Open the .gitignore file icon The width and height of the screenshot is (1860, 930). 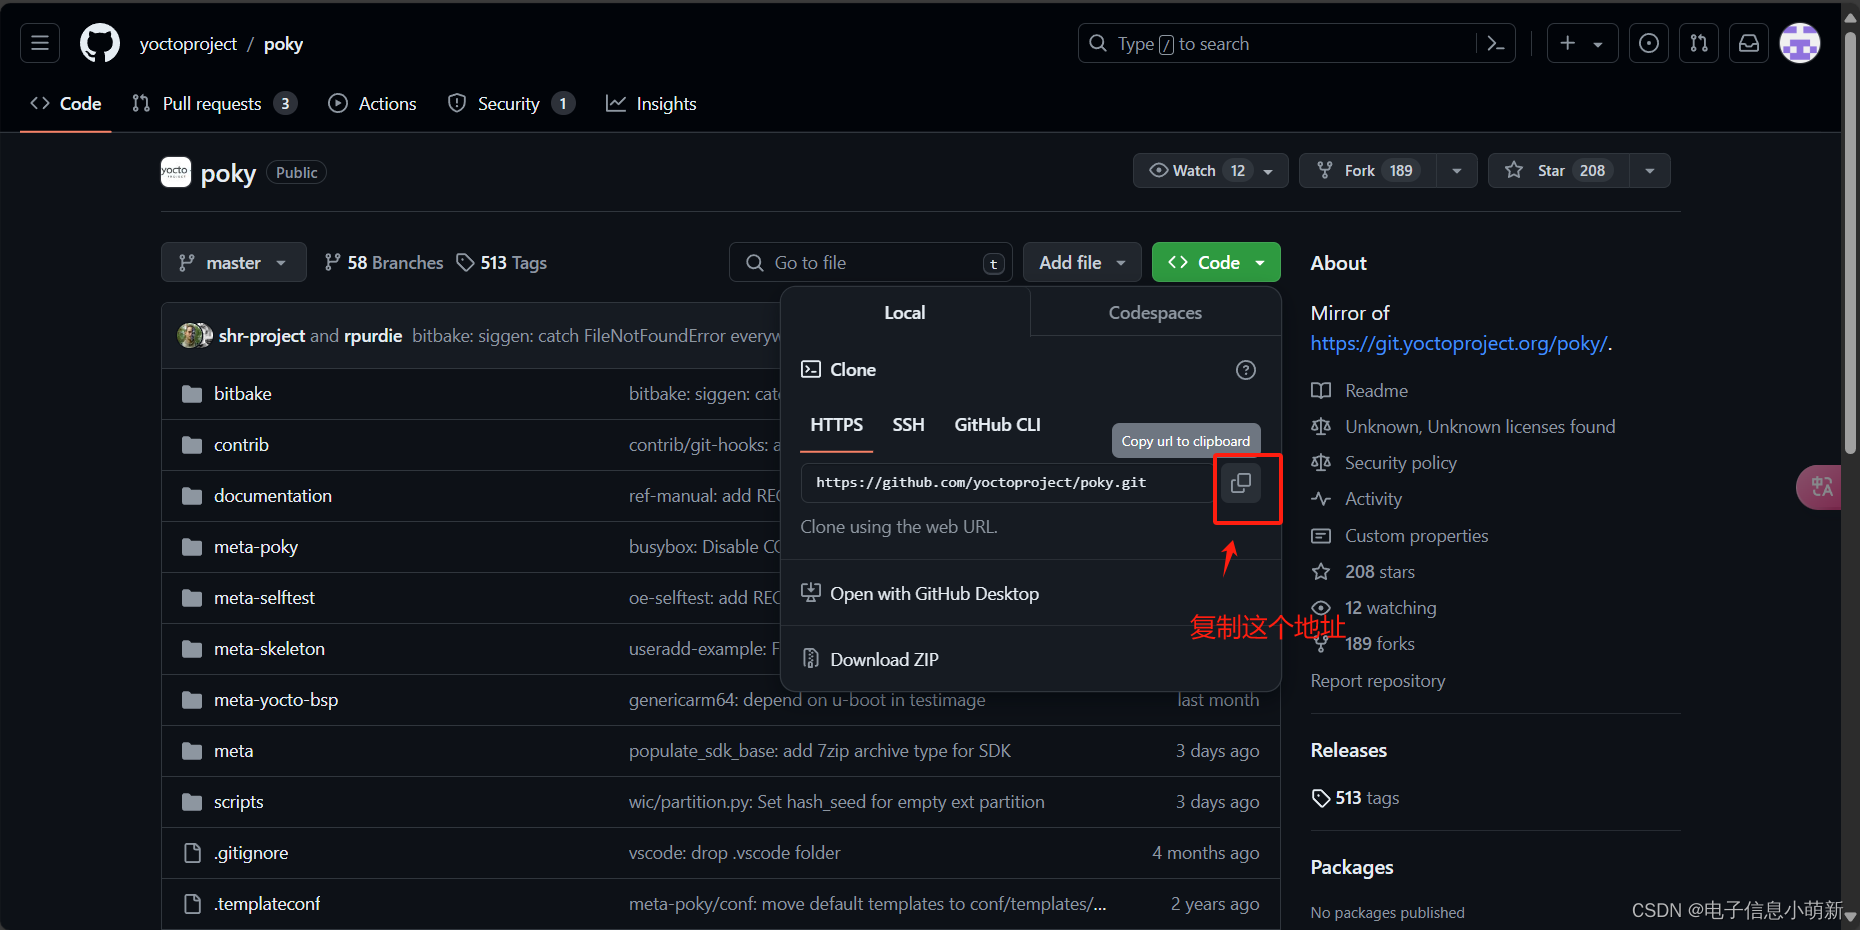click(193, 853)
